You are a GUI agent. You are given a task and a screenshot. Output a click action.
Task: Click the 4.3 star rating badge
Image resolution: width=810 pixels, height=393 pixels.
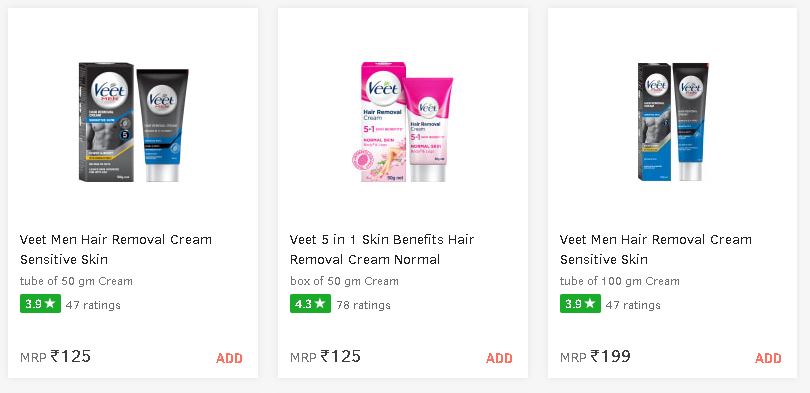[x=310, y=304]
